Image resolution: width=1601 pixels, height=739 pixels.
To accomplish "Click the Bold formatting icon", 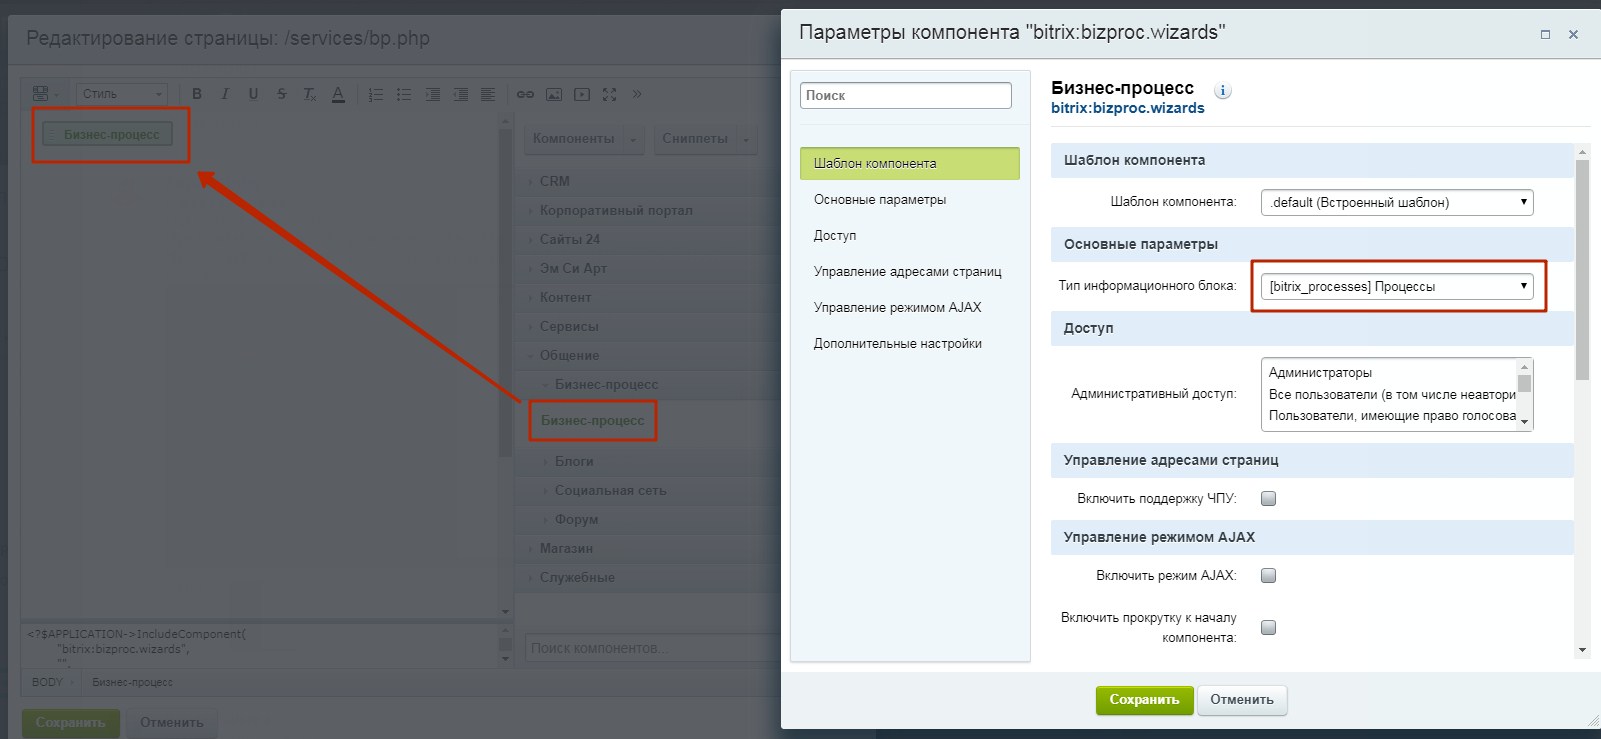I will tap(197, 94).
